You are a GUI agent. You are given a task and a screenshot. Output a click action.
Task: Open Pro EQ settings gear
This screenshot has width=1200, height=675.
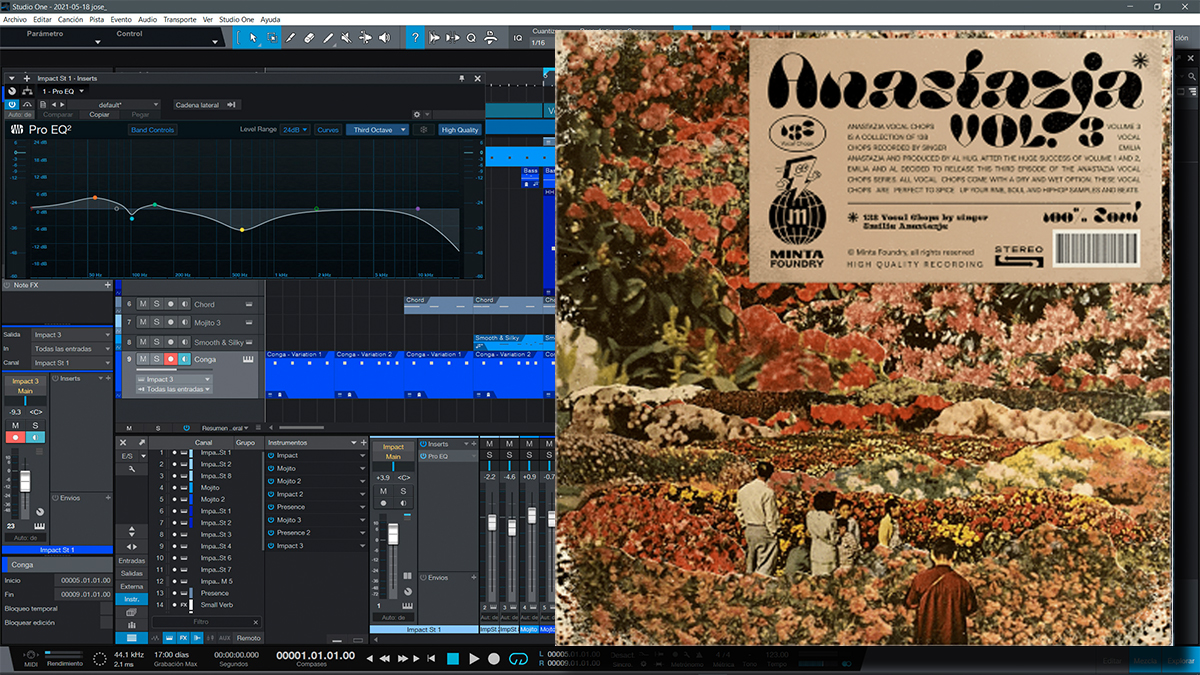point(418,115)
